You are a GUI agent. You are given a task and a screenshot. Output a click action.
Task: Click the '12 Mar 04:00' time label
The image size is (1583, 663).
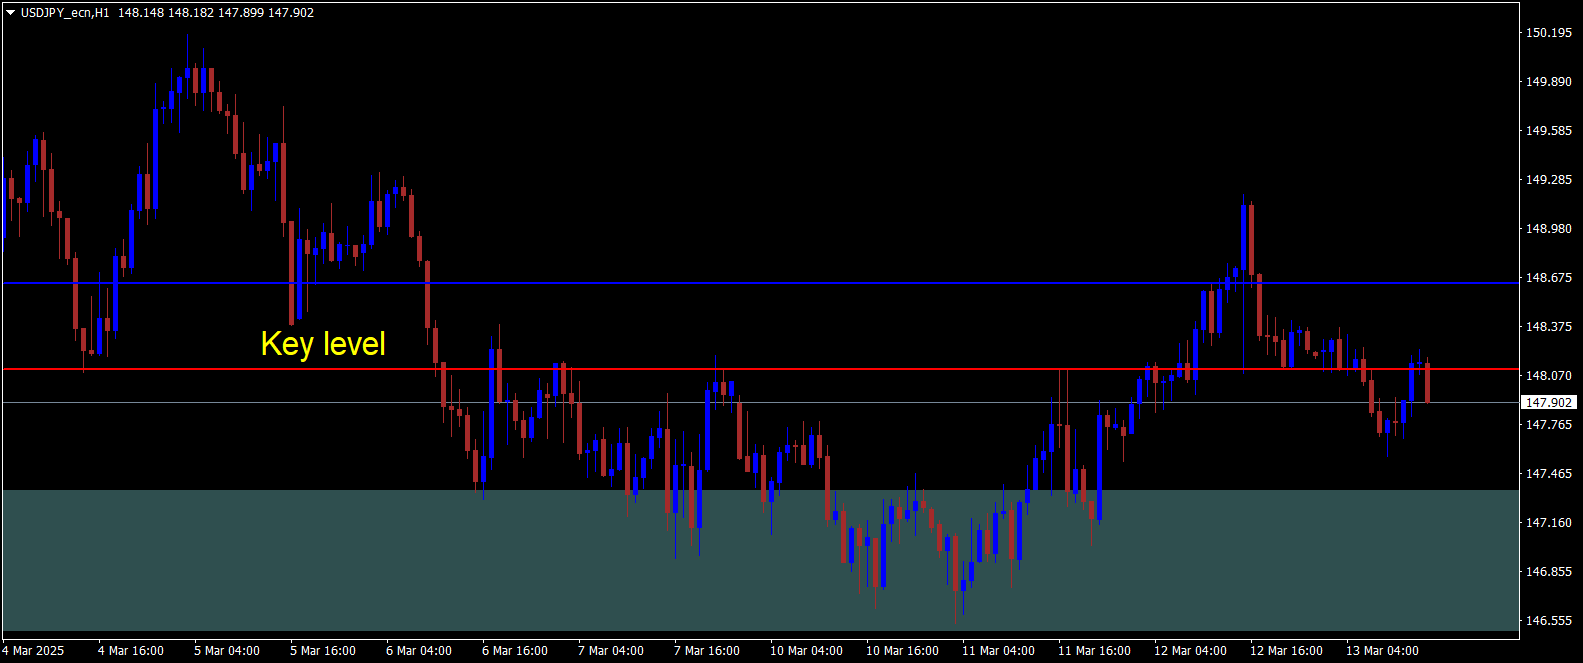(x=1191, y=651)
